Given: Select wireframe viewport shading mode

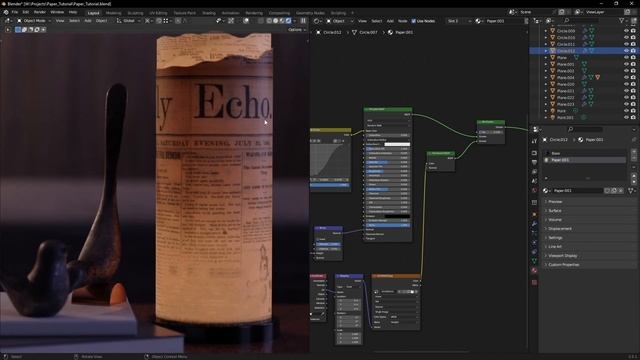Looking at the screenshot, I should (269, 20).
